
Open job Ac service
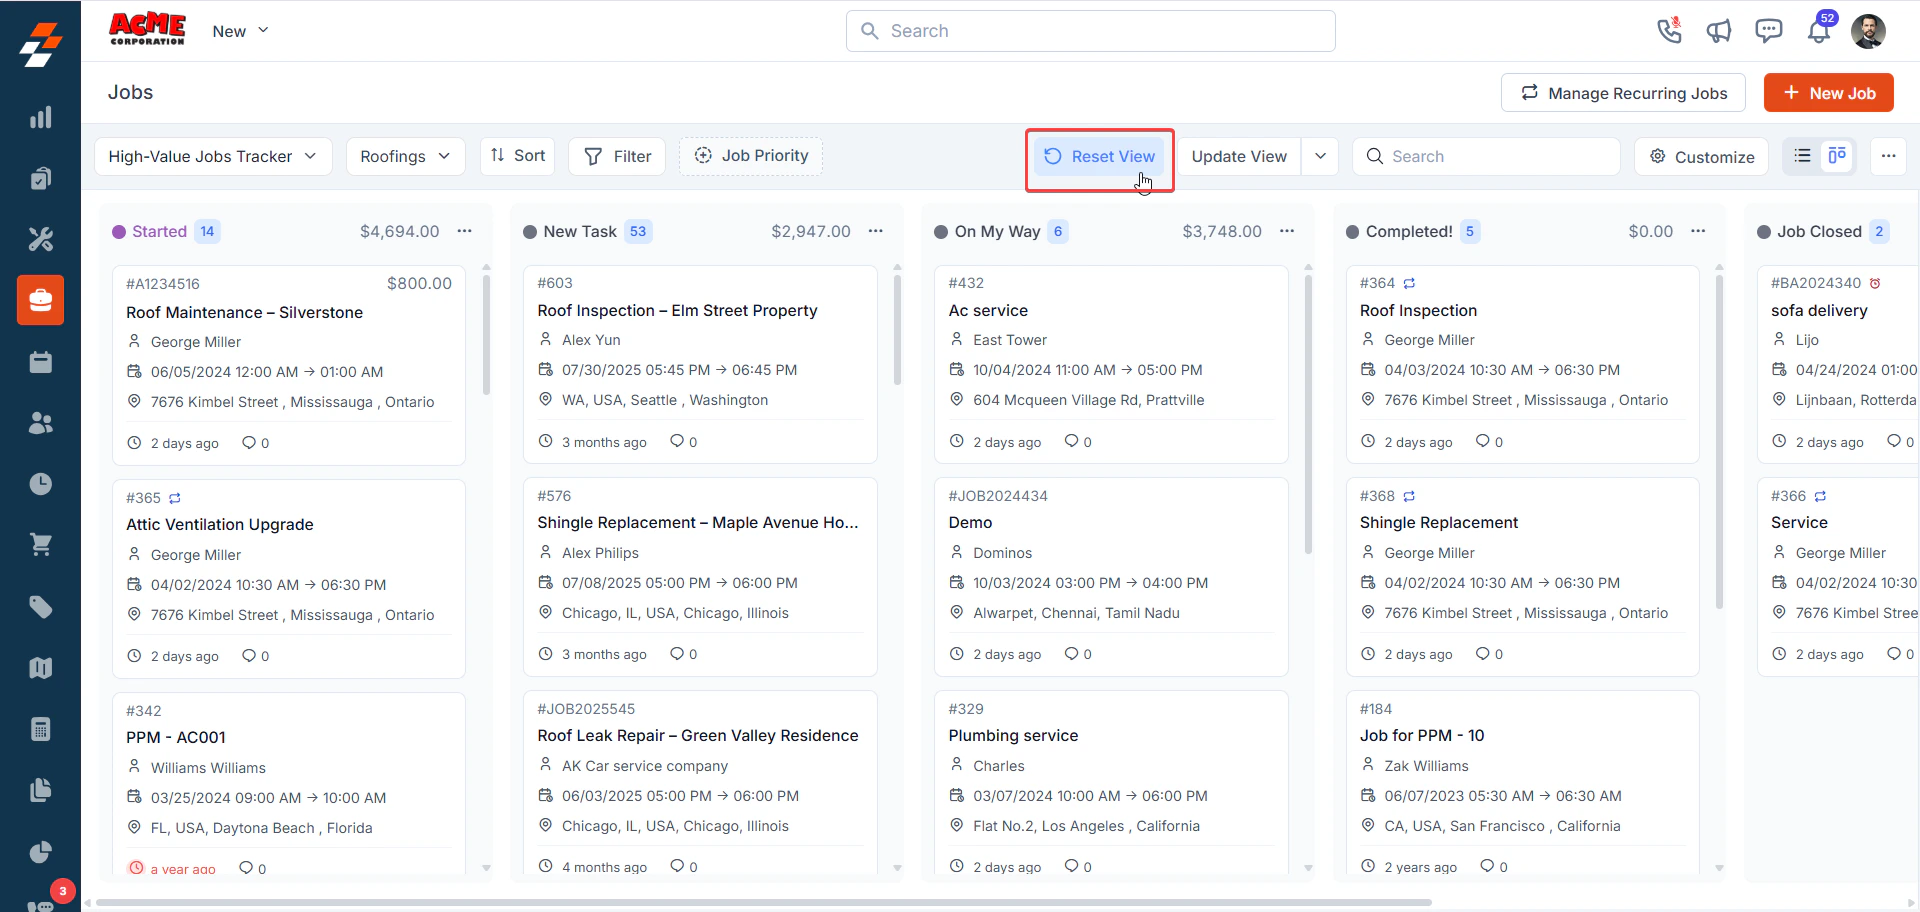coord(988,311)
